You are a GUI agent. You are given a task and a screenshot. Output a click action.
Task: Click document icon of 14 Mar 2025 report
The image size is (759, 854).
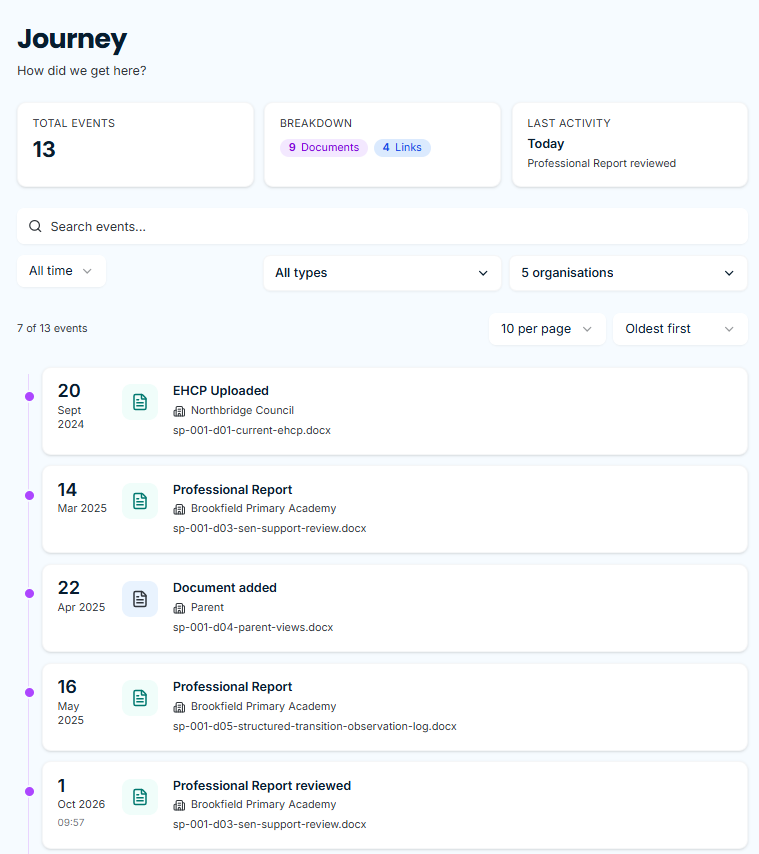(x=140, y=501)
